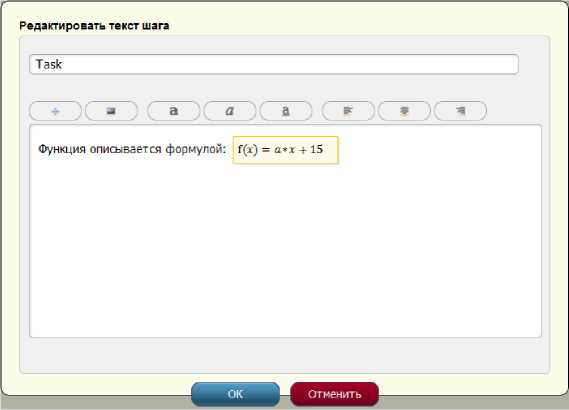The image size is (569, 410).
Task: Select the yellow formula box f(x)
Action: click(x=286, y=150)
